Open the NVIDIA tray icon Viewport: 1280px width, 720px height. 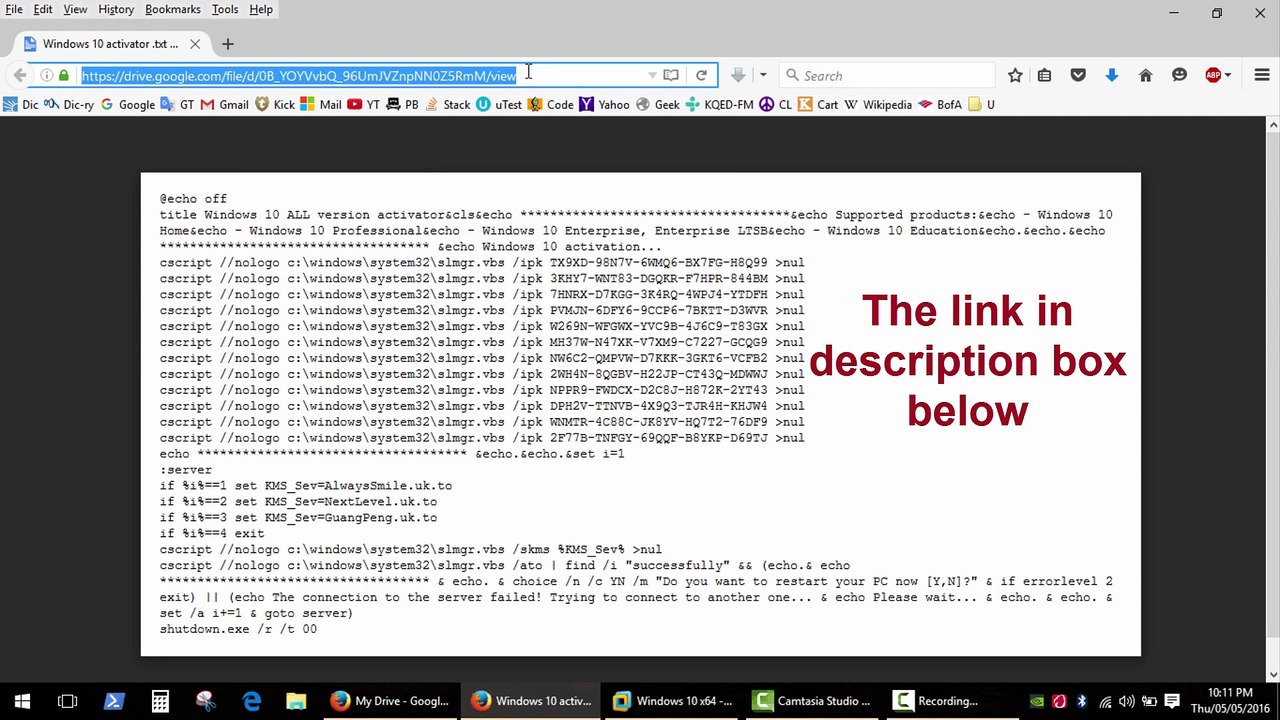1037,701
